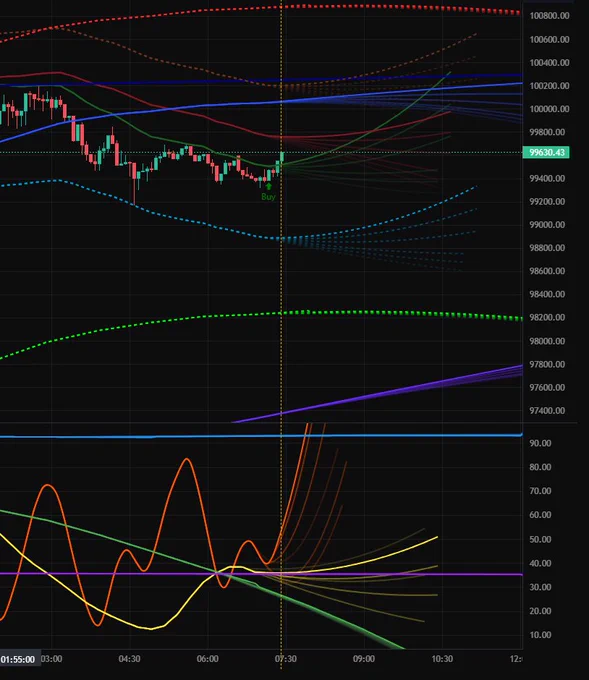Click the 97800.00 price axis label
This screenshot has height=680, width=589.
549,364
